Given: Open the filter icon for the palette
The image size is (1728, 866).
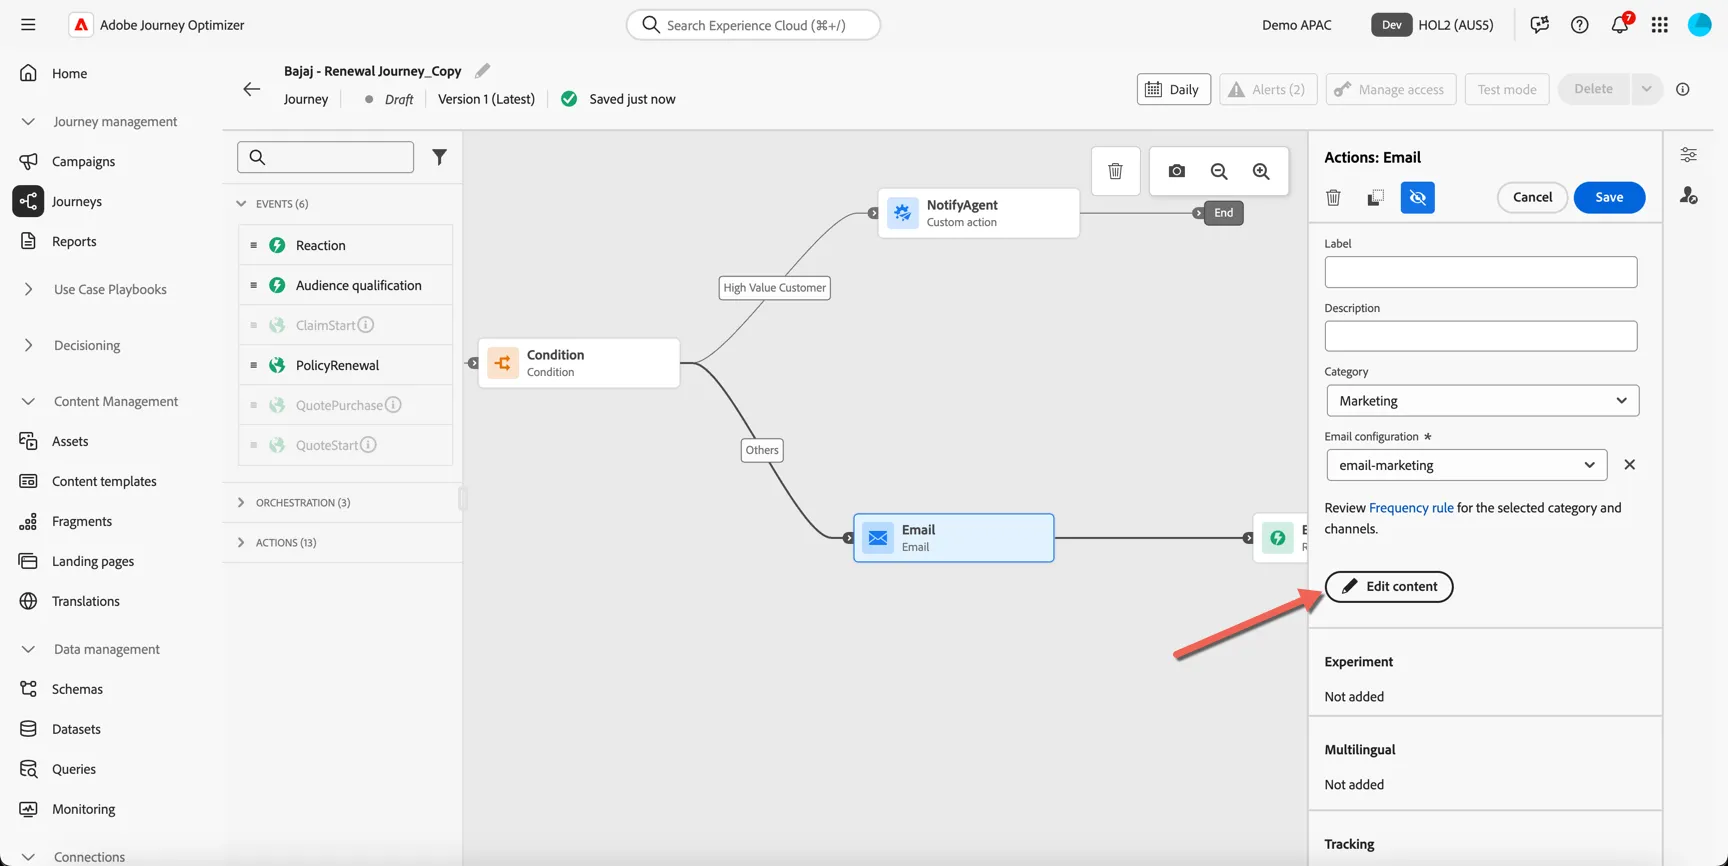Looking at the screenshot, I should 439,157.
